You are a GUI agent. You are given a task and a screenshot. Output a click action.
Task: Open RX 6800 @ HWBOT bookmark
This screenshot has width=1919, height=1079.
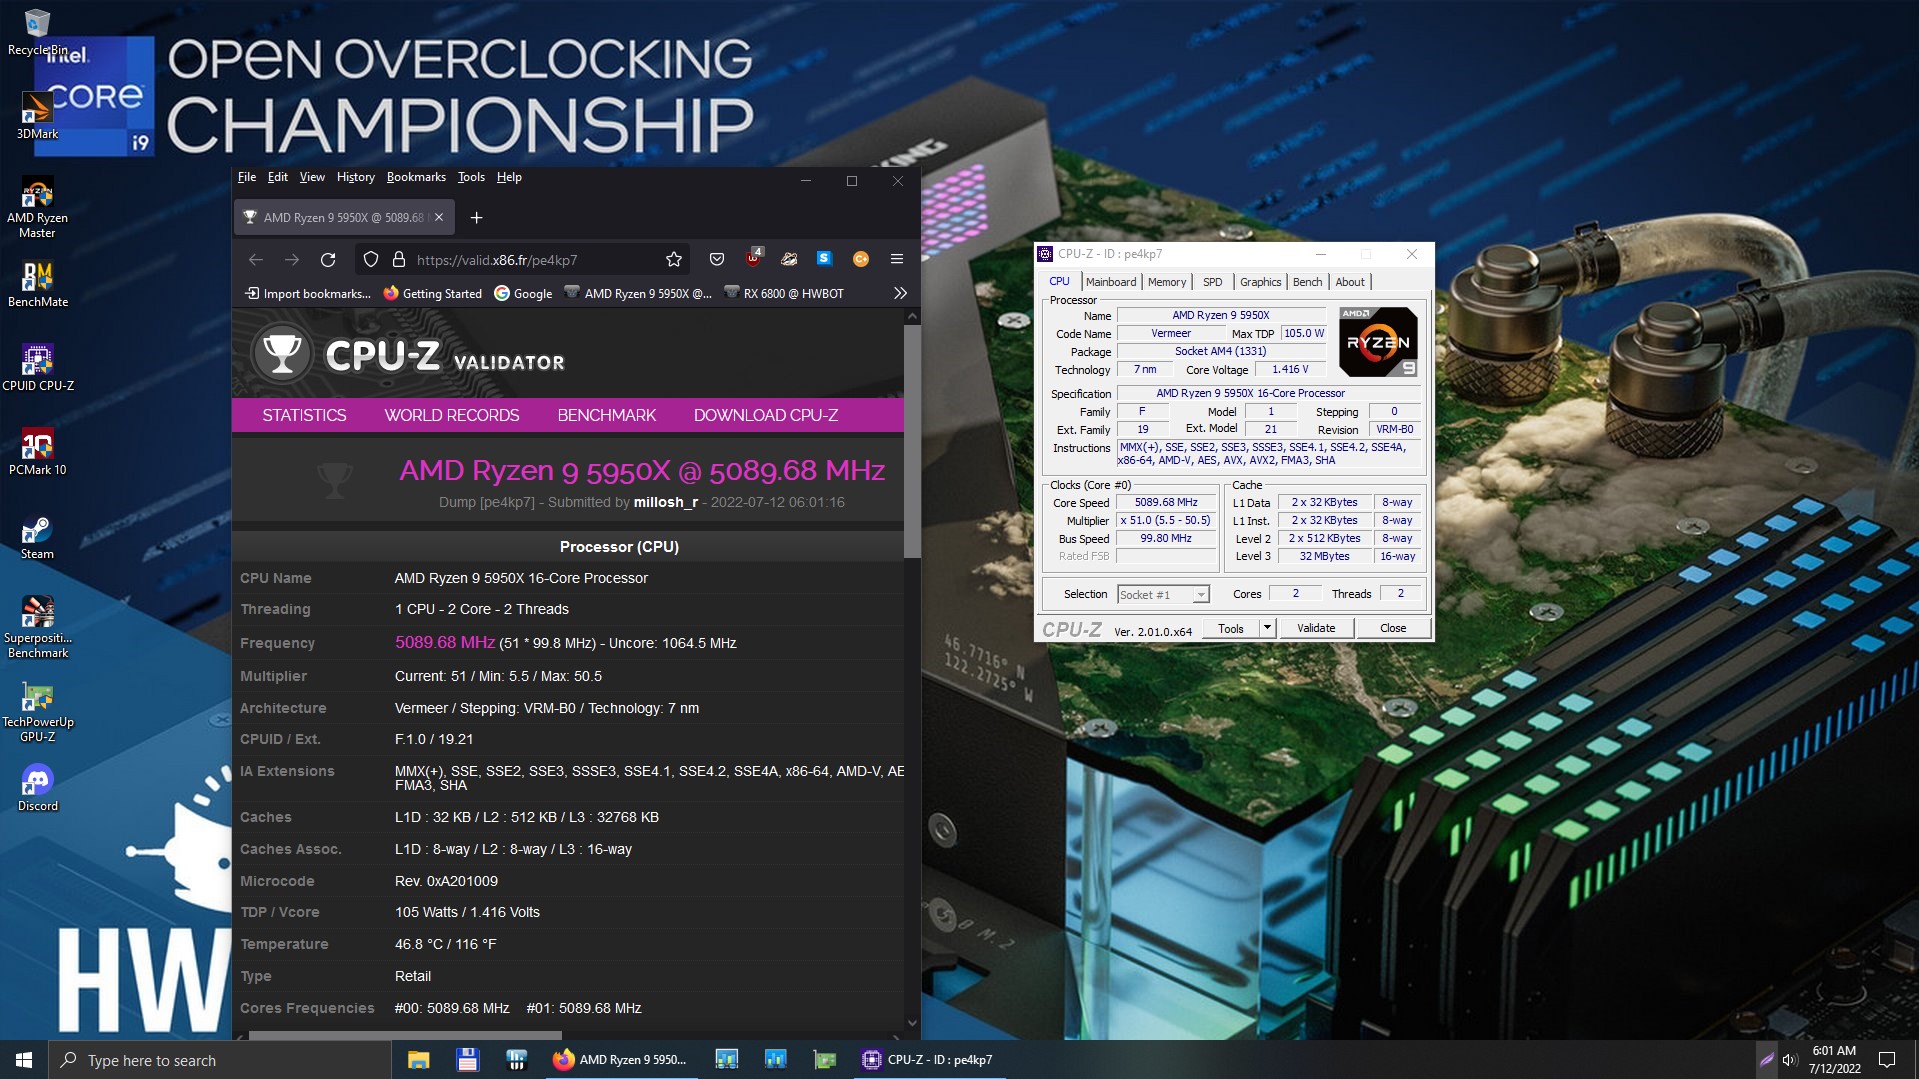(x=784, y=293)
